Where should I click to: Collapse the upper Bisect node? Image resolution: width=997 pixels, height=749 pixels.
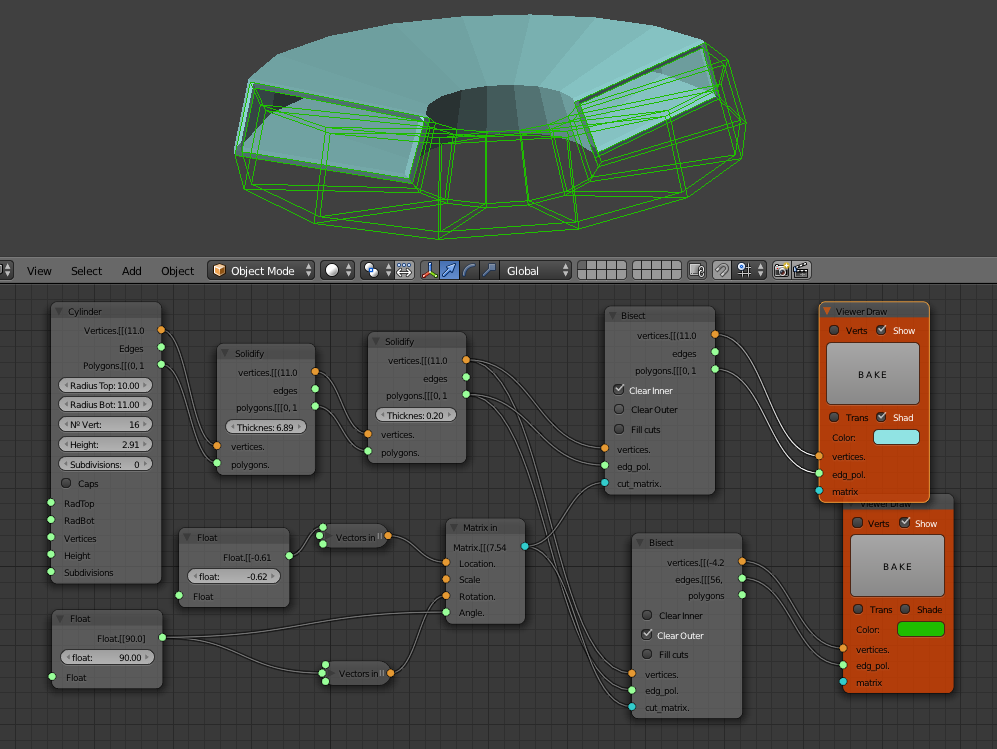point(612,315)
